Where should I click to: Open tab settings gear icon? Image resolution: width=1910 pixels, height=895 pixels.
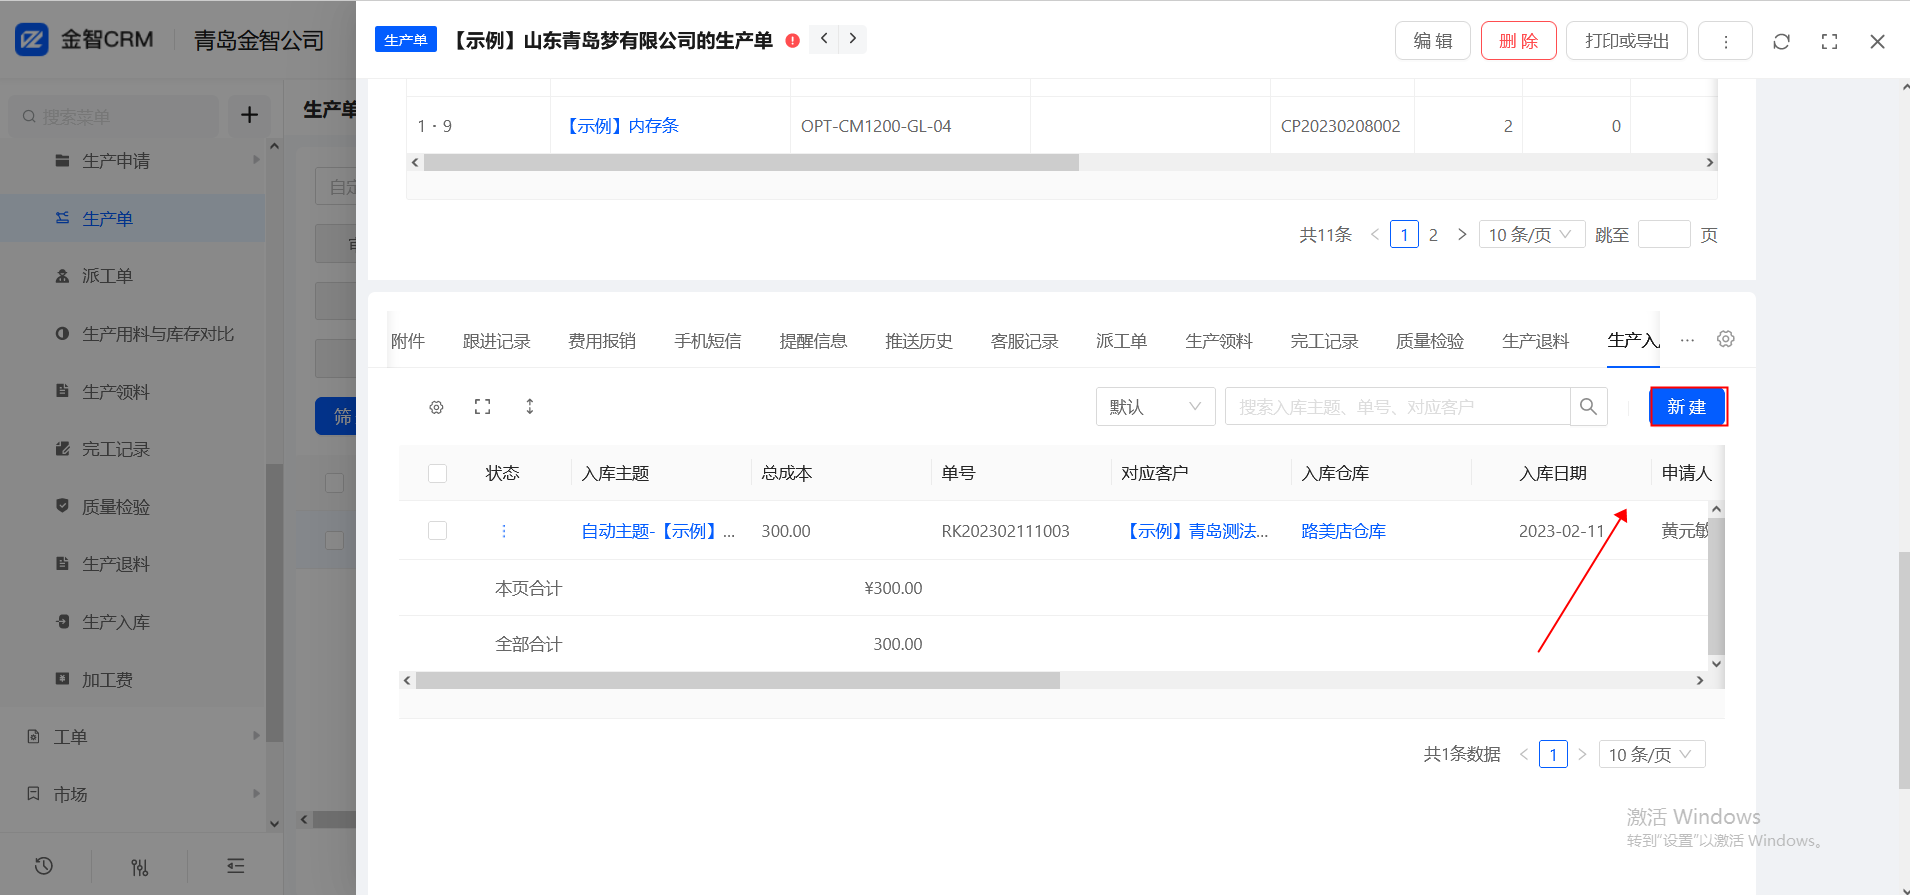[1725, 339]
